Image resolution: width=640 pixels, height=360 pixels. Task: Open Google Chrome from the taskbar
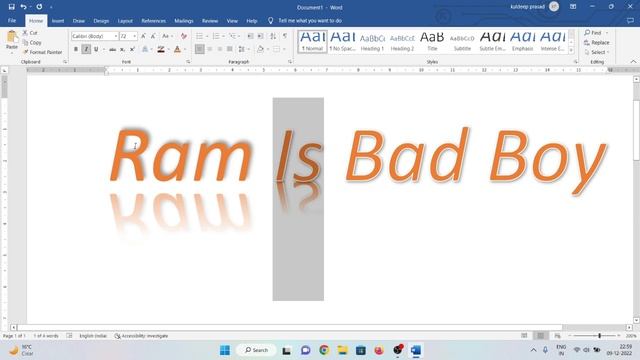pos(324,350)
